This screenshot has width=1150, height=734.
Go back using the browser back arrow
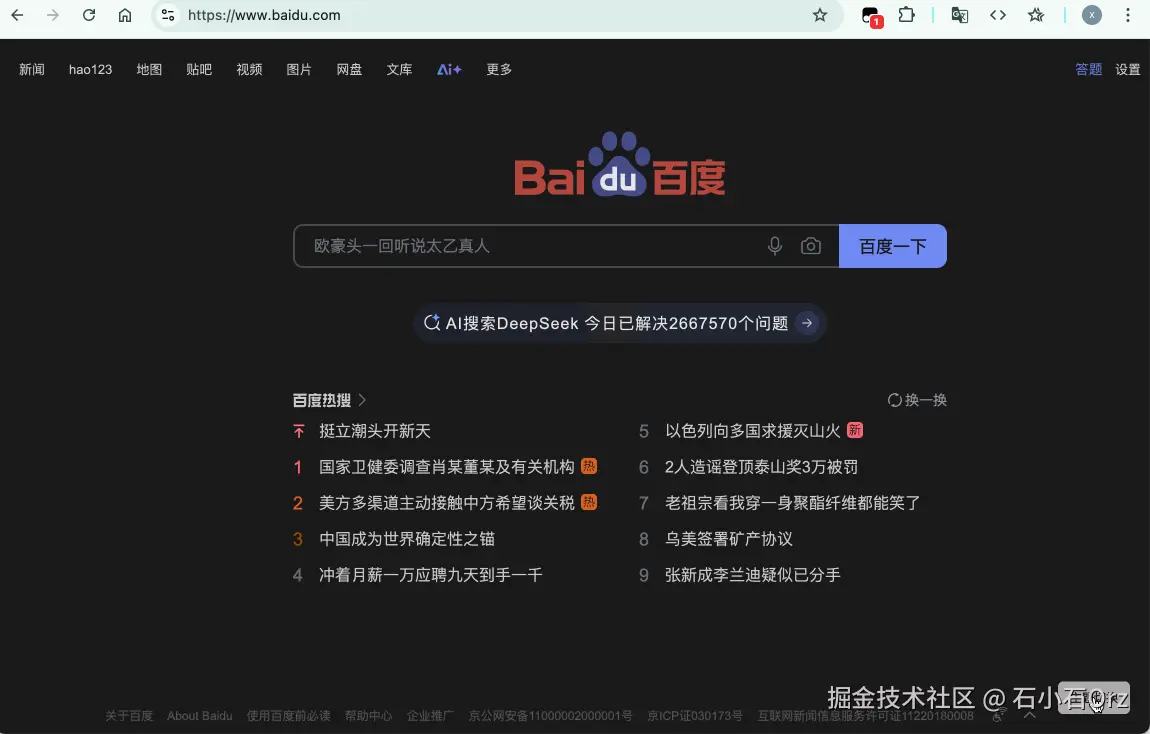point(17,15)
